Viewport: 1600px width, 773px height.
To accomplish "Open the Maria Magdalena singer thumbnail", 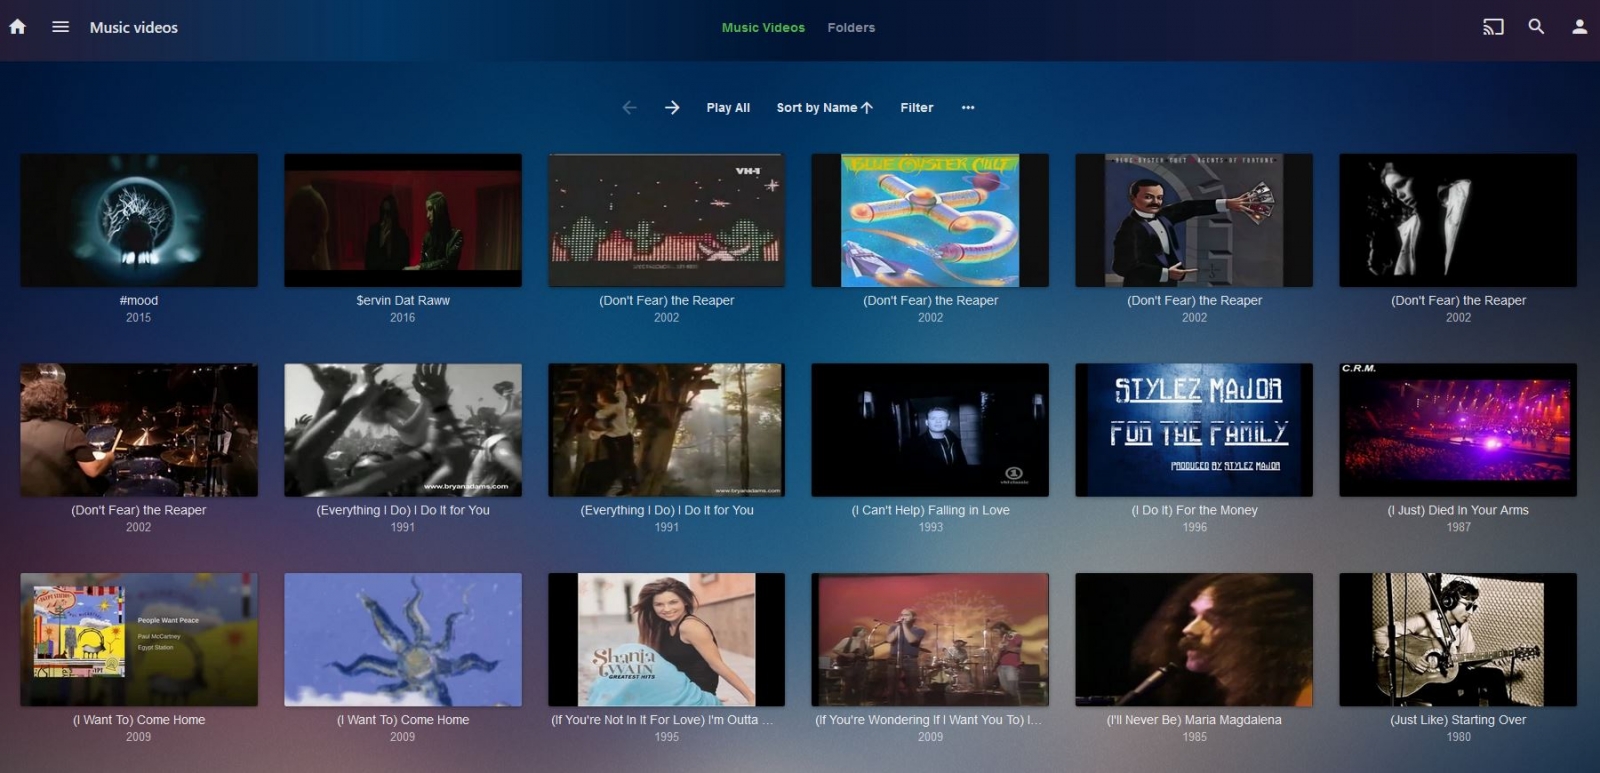I will [1194, 640].
